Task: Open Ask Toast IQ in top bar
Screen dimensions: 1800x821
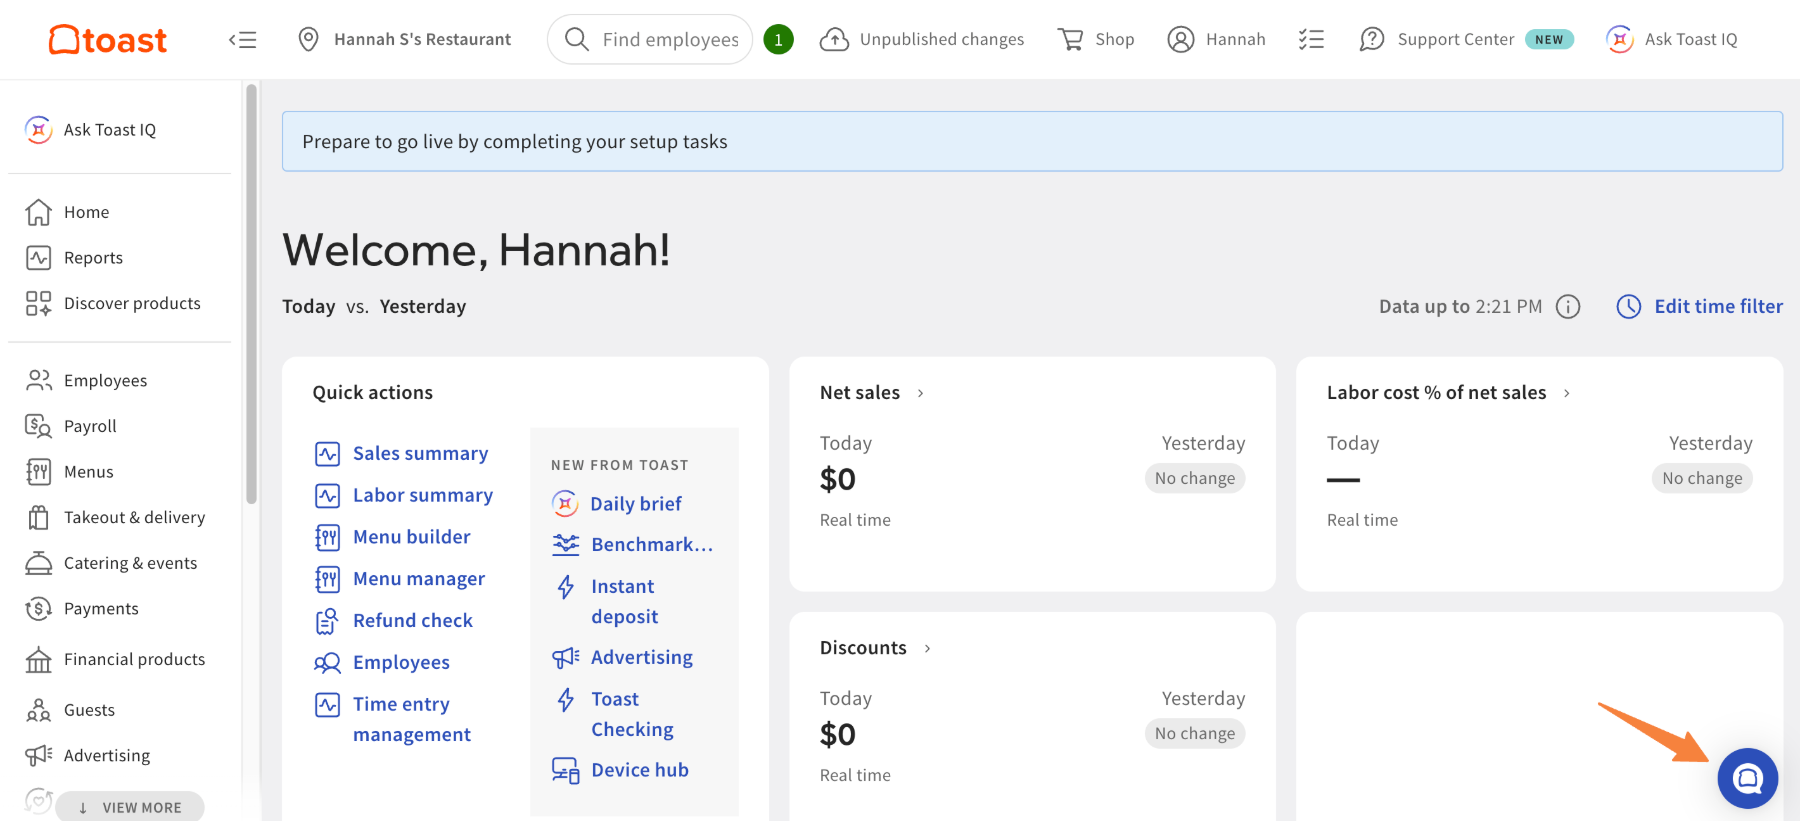Action: point(1672,40)
